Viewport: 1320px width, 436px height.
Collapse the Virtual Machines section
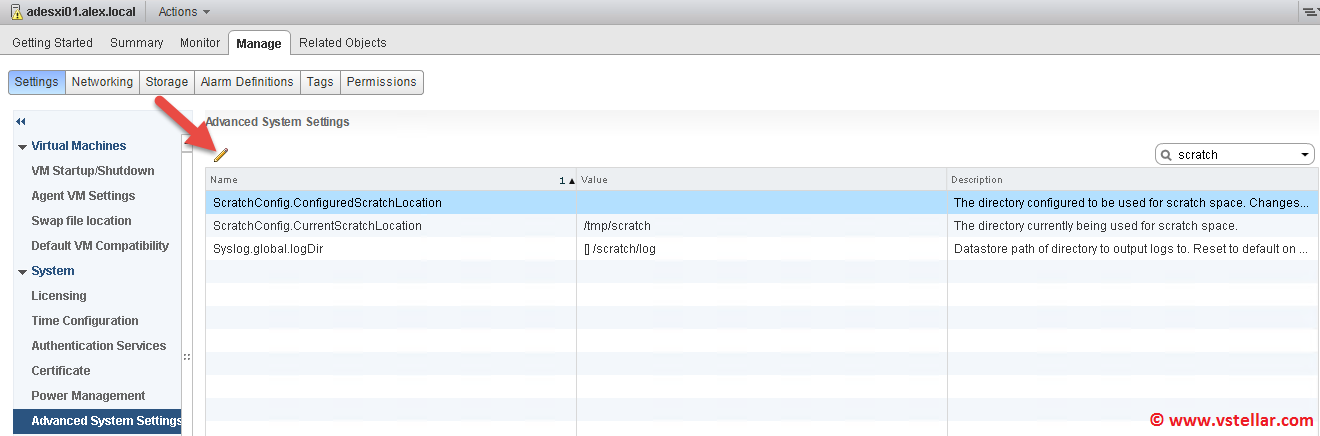click(22, 147)
